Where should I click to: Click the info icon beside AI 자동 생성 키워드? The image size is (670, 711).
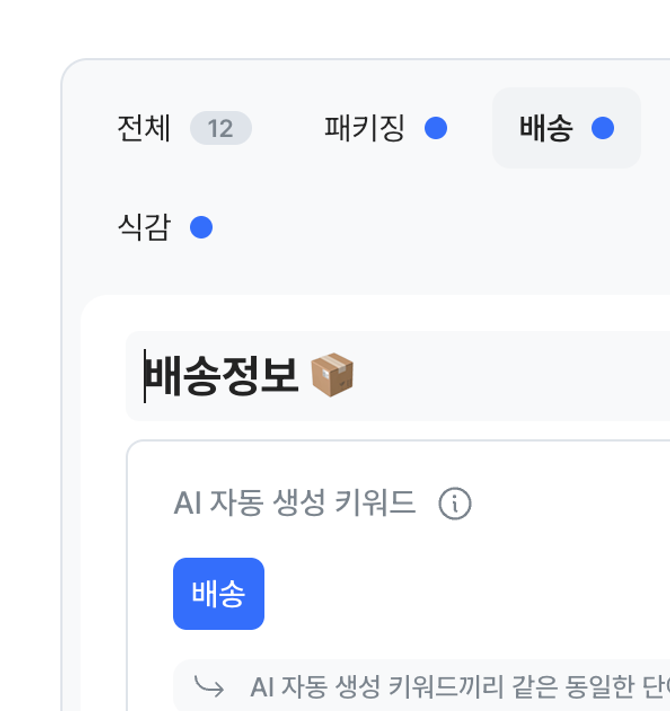(455, 504)
